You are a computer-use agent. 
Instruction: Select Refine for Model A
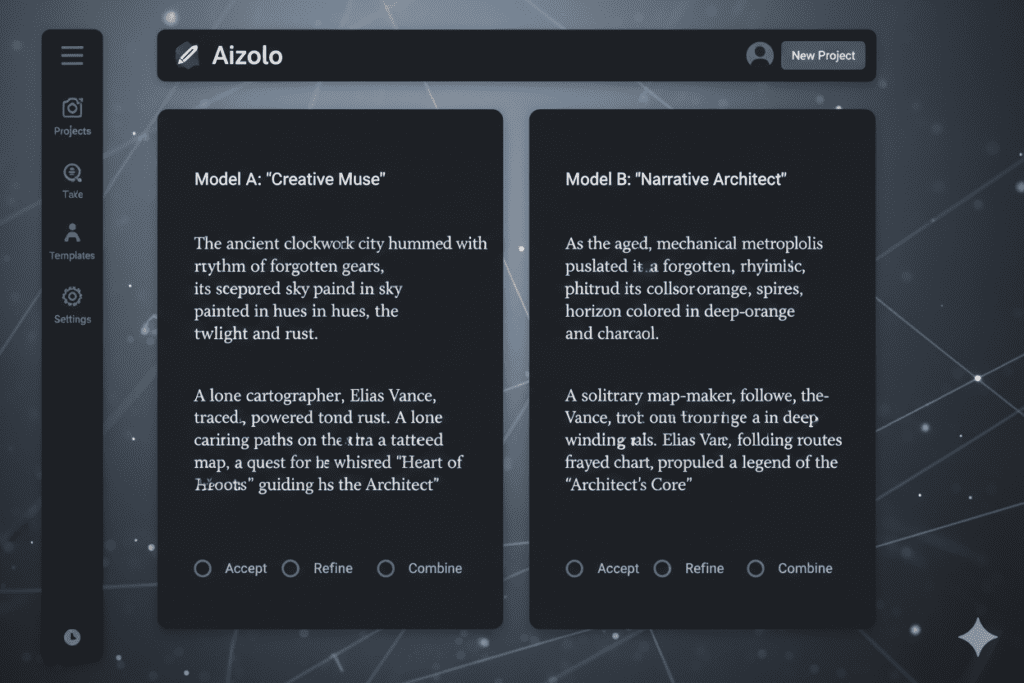point(291,568)
